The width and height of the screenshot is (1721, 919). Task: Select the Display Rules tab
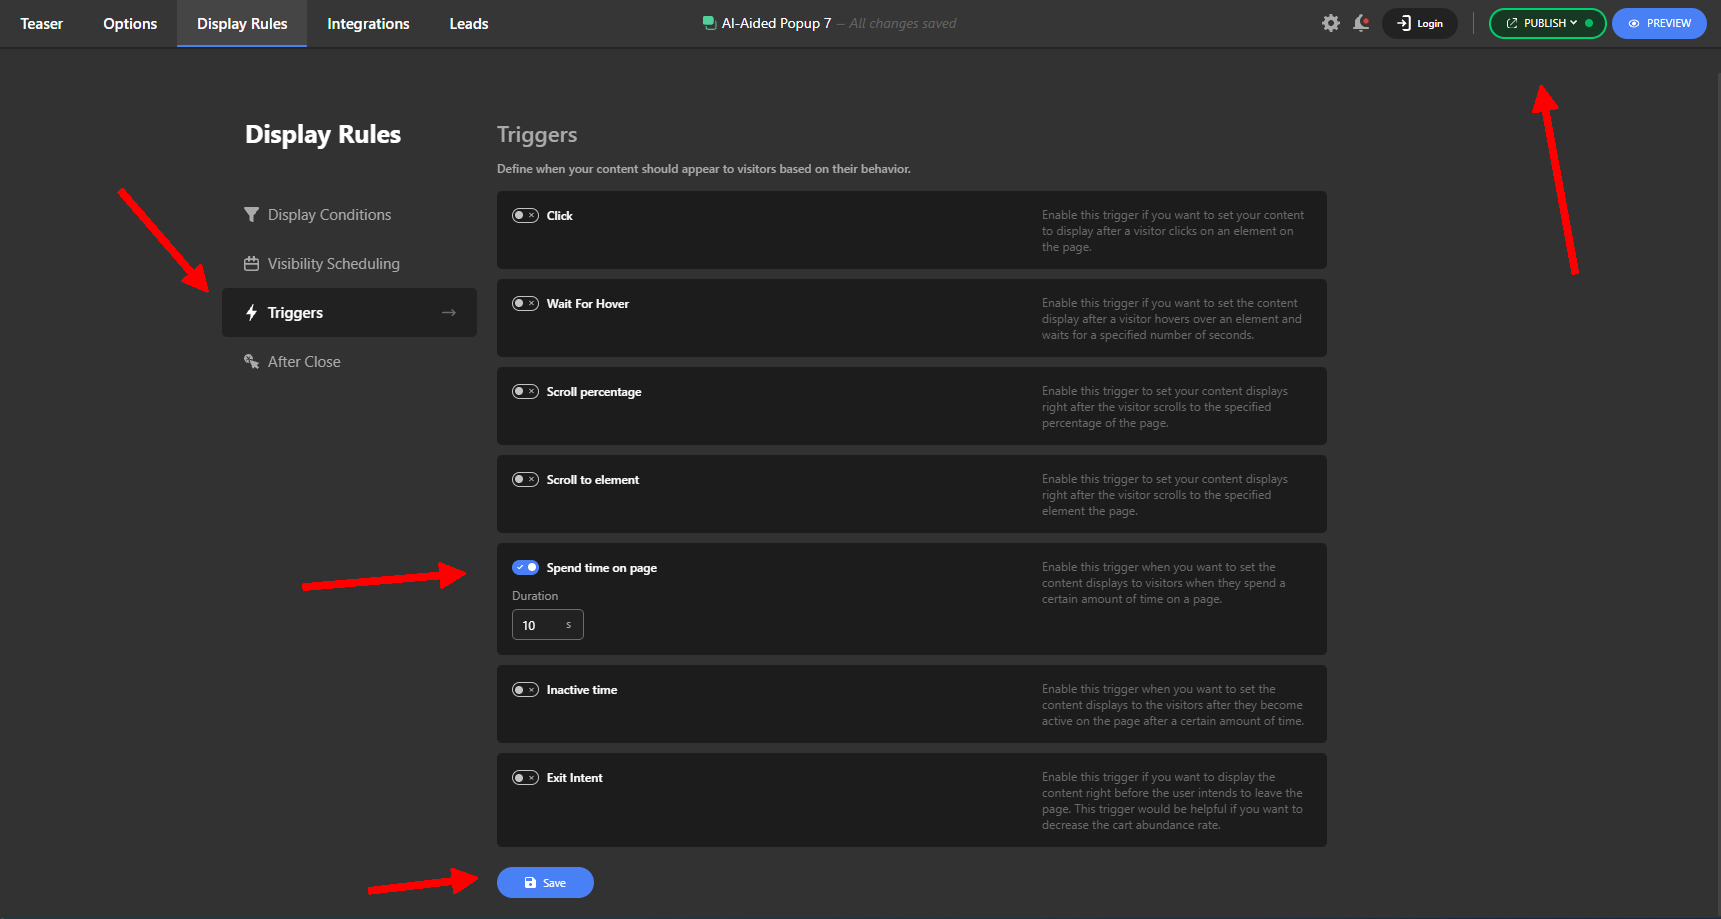(242, 24)
